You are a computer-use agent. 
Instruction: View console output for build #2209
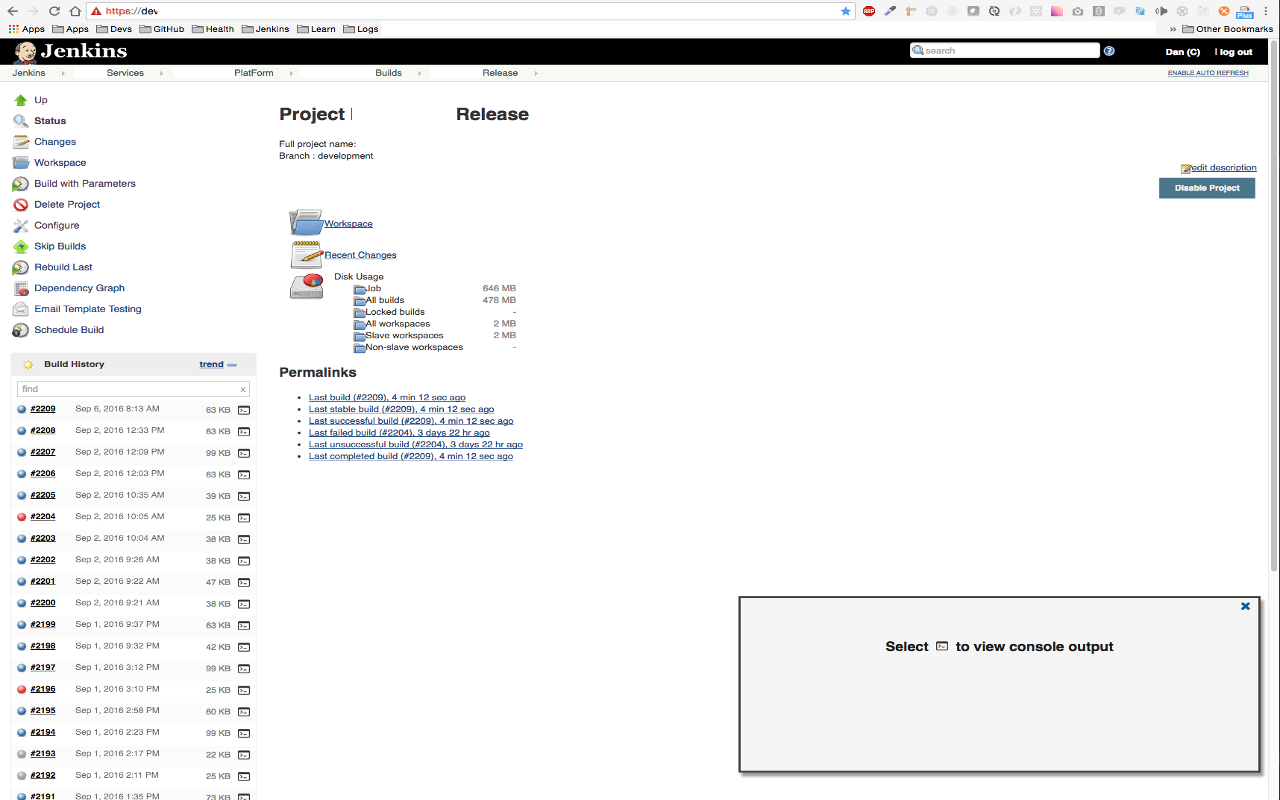click(243, 410)
